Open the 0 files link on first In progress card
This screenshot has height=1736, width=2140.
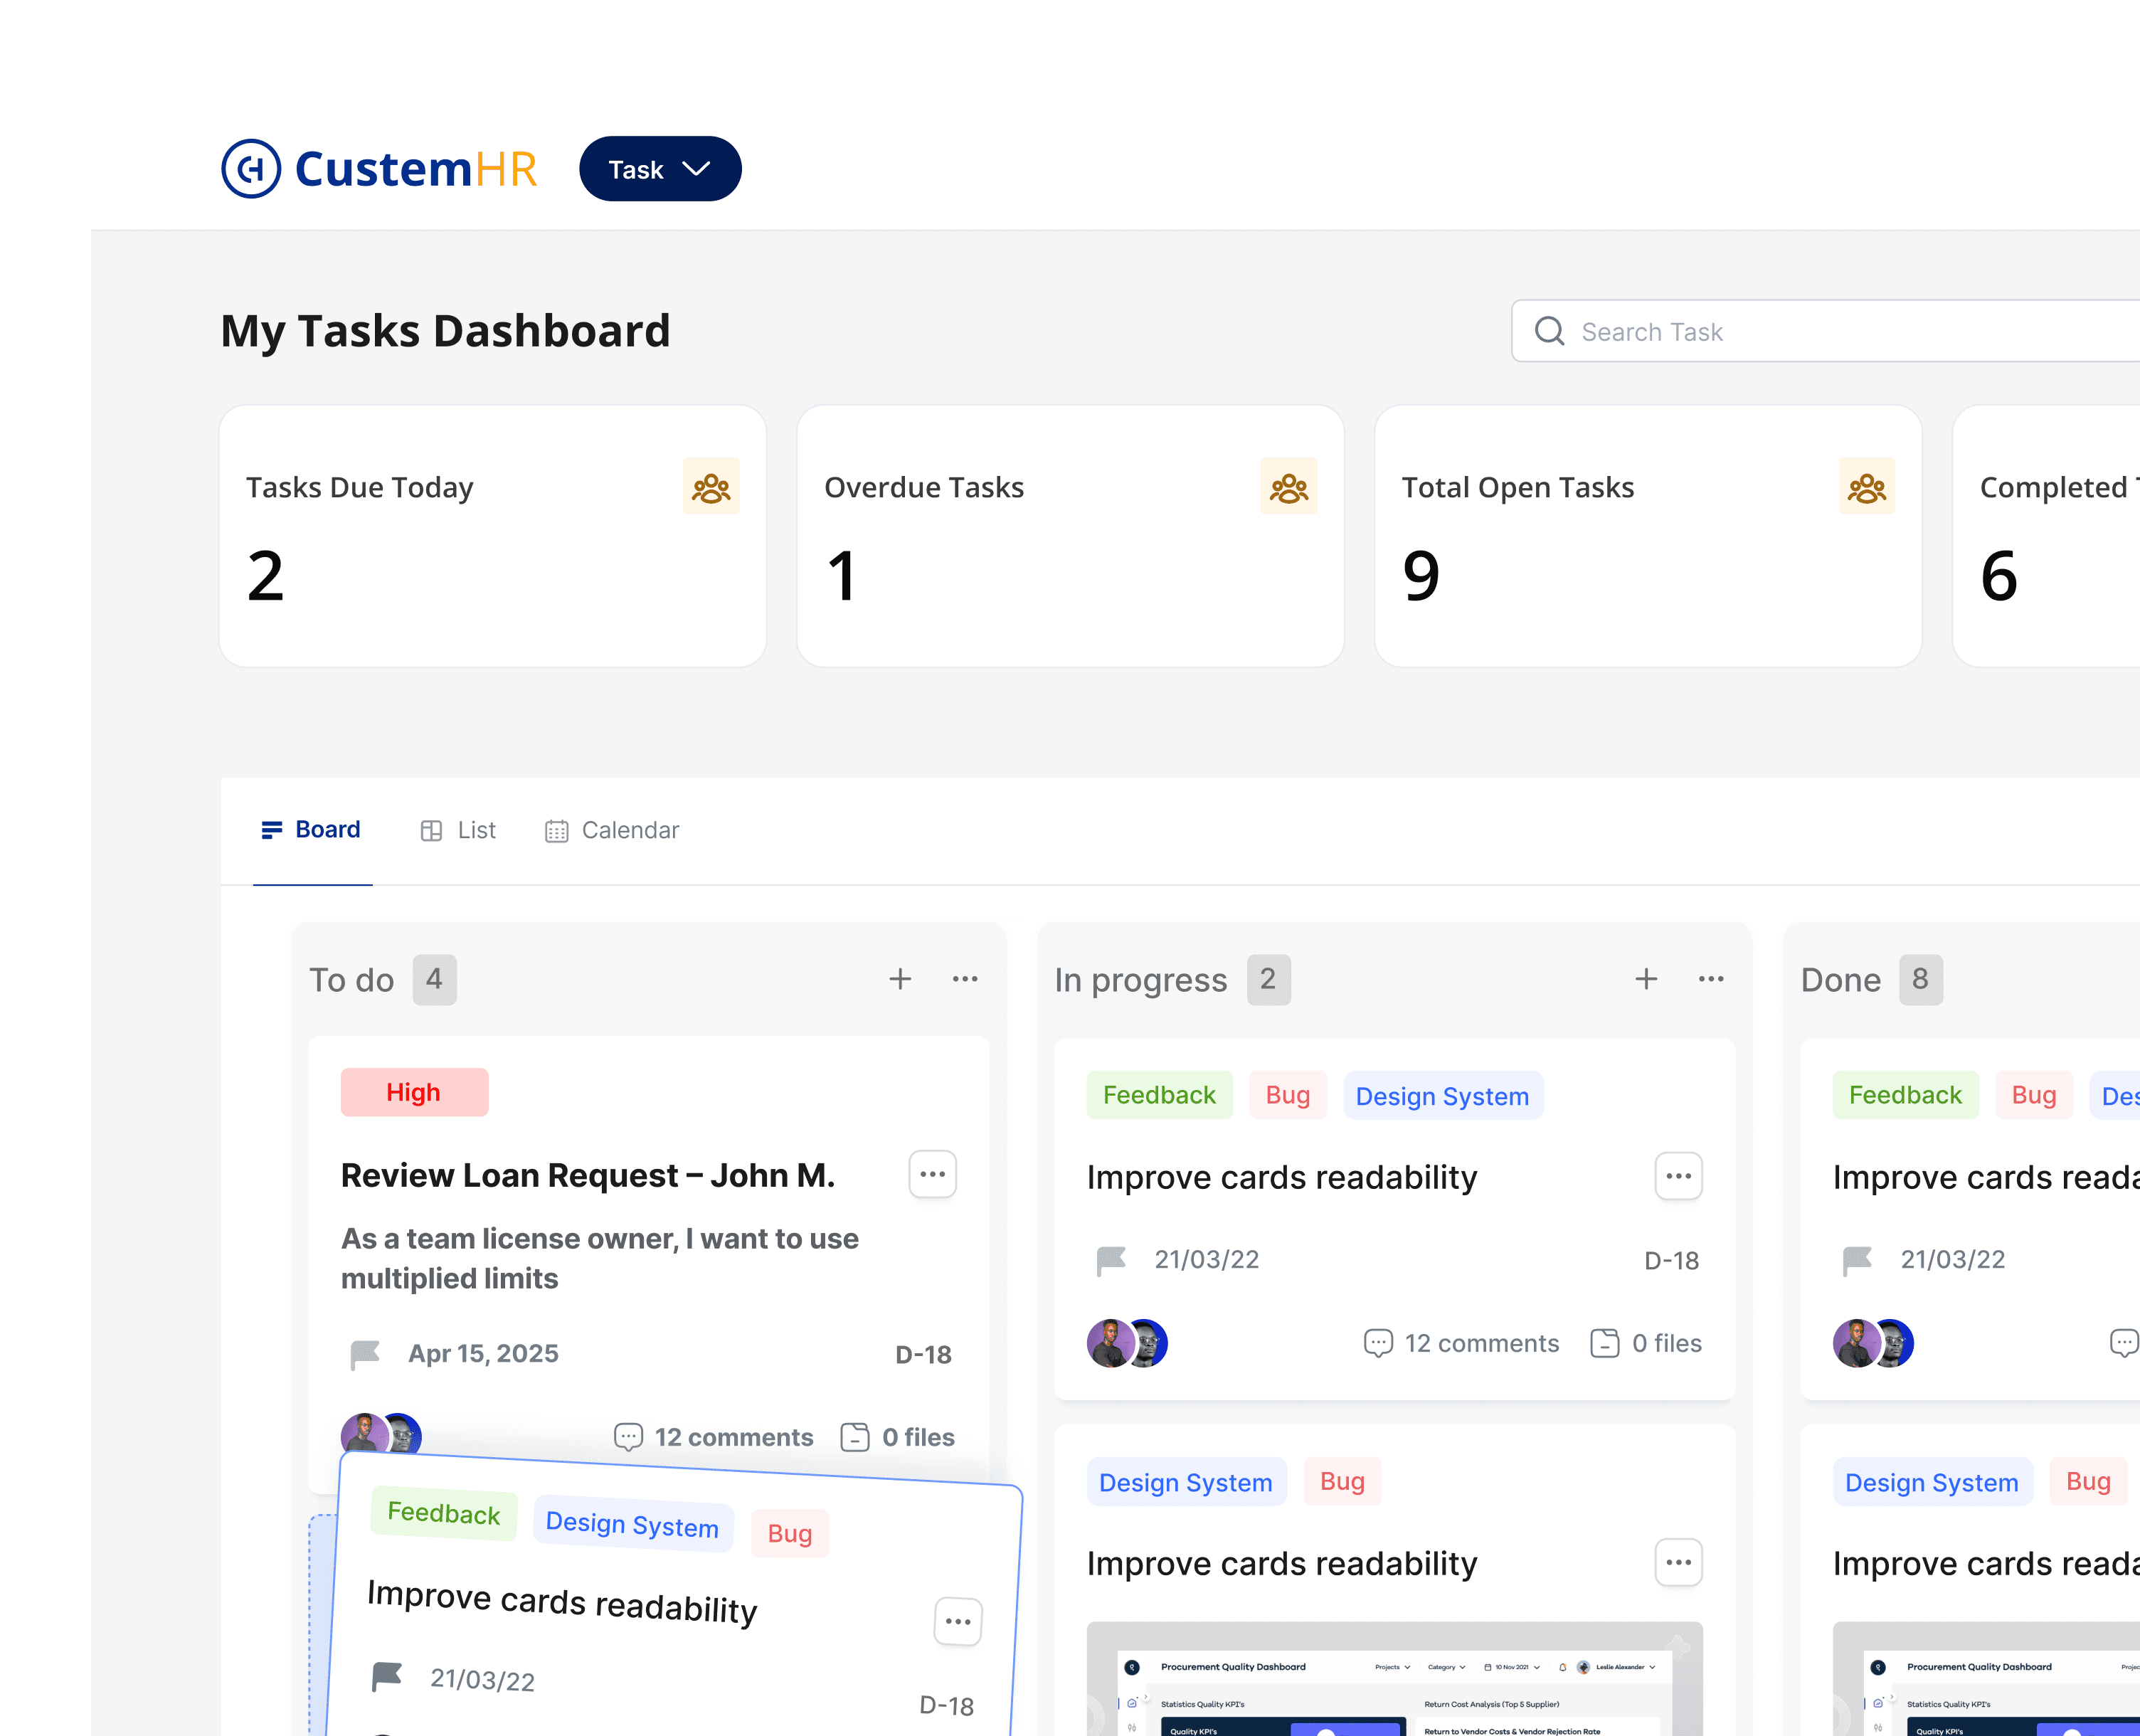[1646, 1343]
